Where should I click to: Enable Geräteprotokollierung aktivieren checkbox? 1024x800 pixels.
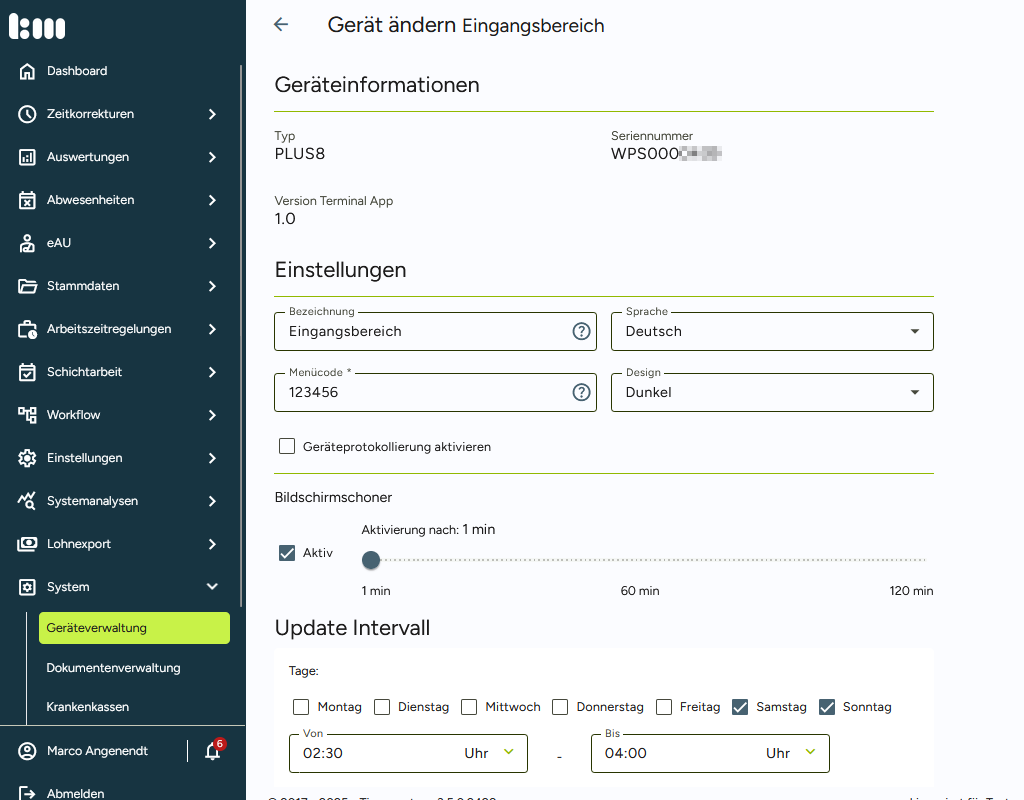(x=287, y=447)
